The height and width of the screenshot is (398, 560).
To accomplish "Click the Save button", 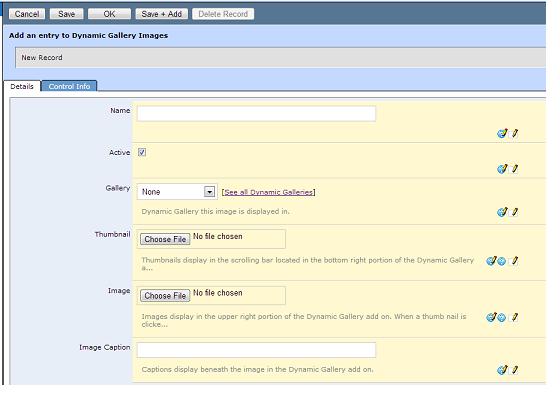I will click(x=66, y=14).
